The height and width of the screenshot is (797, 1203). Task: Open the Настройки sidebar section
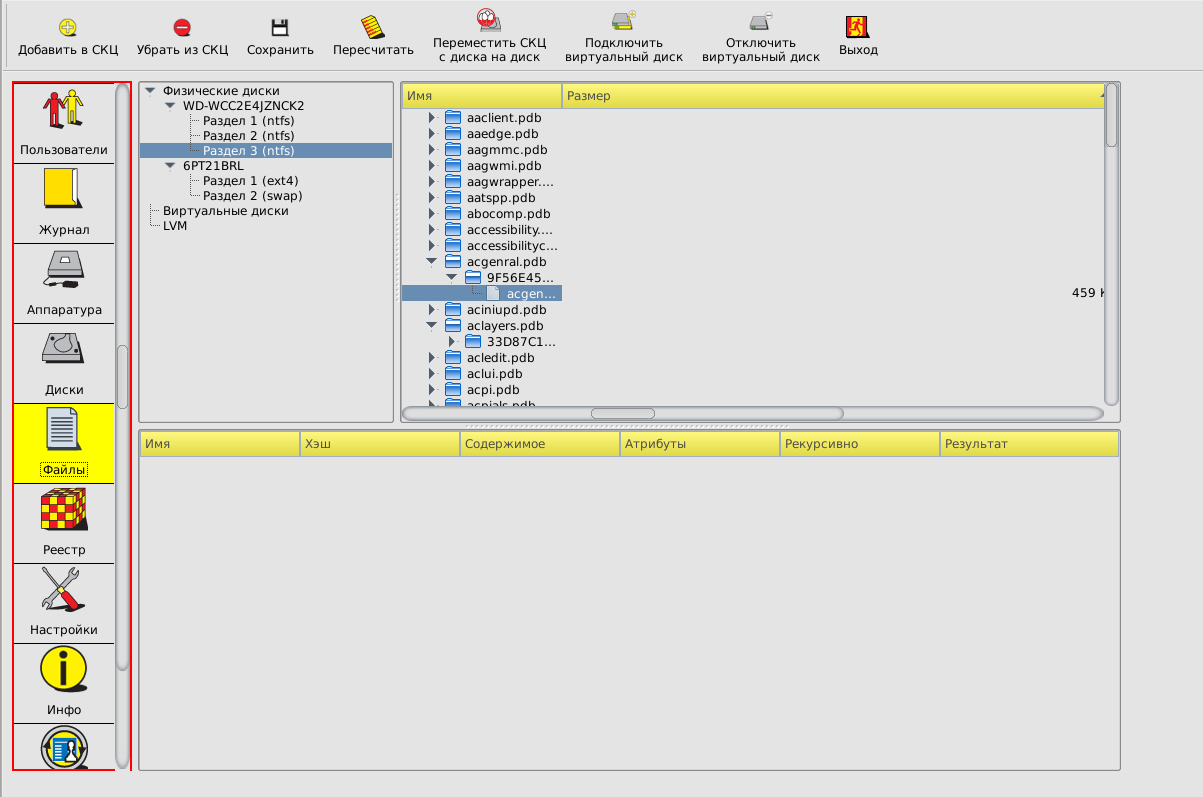tap(64, 604)
